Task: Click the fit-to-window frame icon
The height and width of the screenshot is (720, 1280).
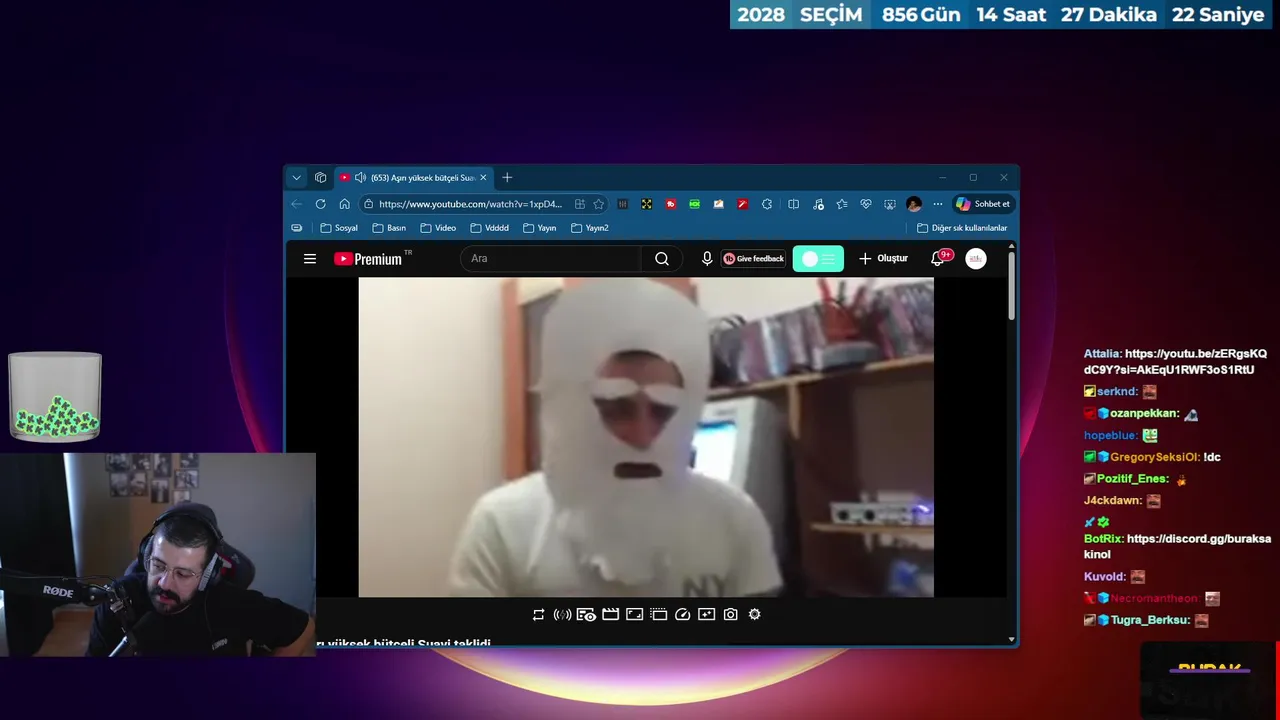Action: tap(634, 614)
